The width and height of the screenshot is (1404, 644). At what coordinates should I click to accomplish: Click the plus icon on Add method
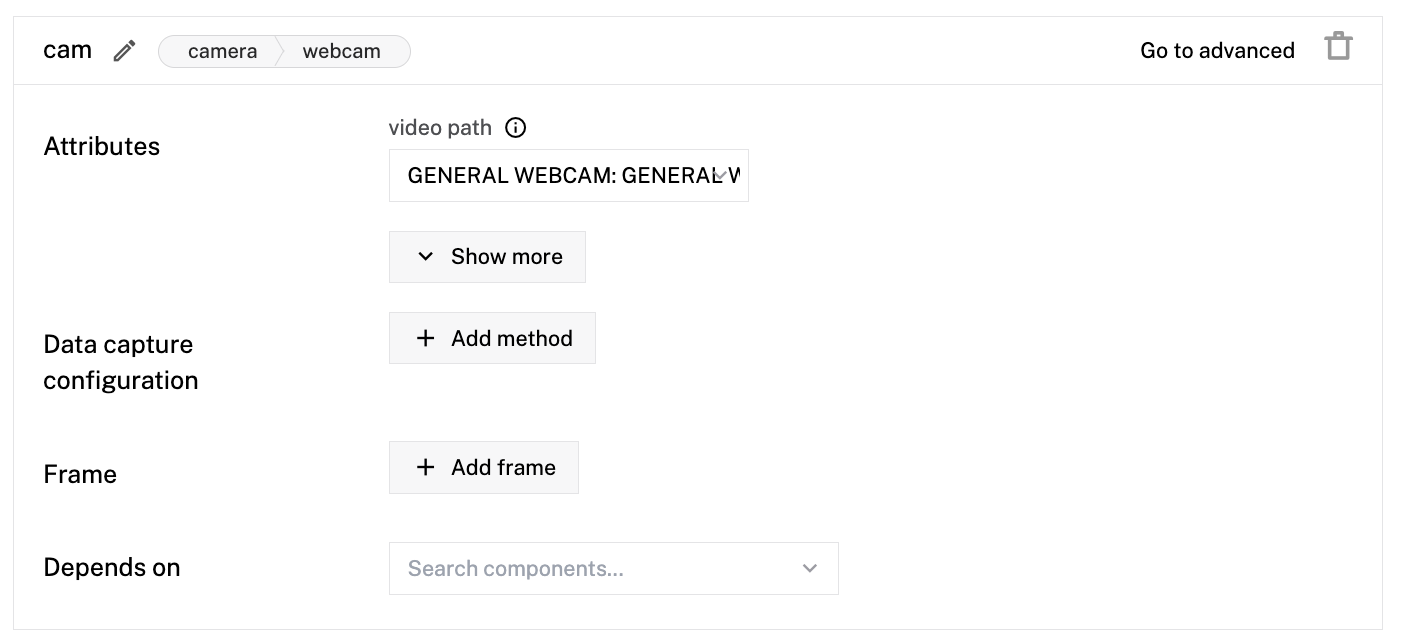tap(425, 338)
